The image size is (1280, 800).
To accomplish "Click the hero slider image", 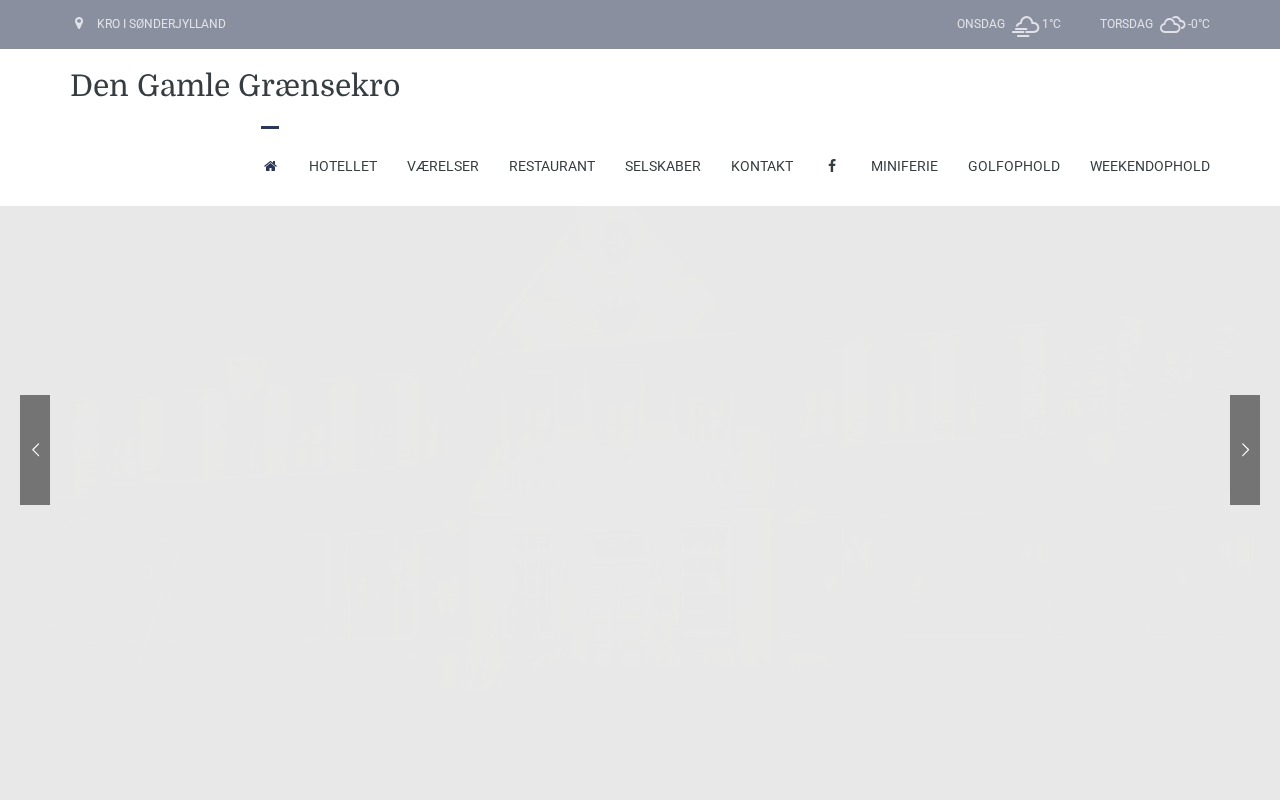I will tap(640, 503).
